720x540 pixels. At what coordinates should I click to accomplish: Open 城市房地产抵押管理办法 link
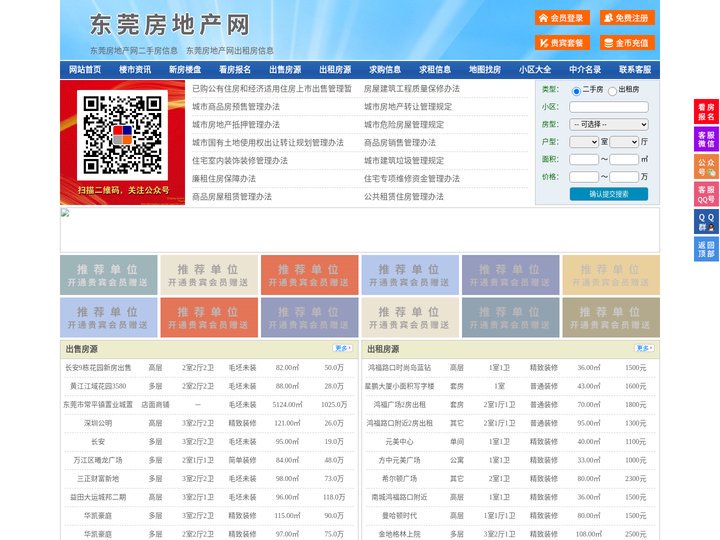pyautogui.click(x=236, y=124)
